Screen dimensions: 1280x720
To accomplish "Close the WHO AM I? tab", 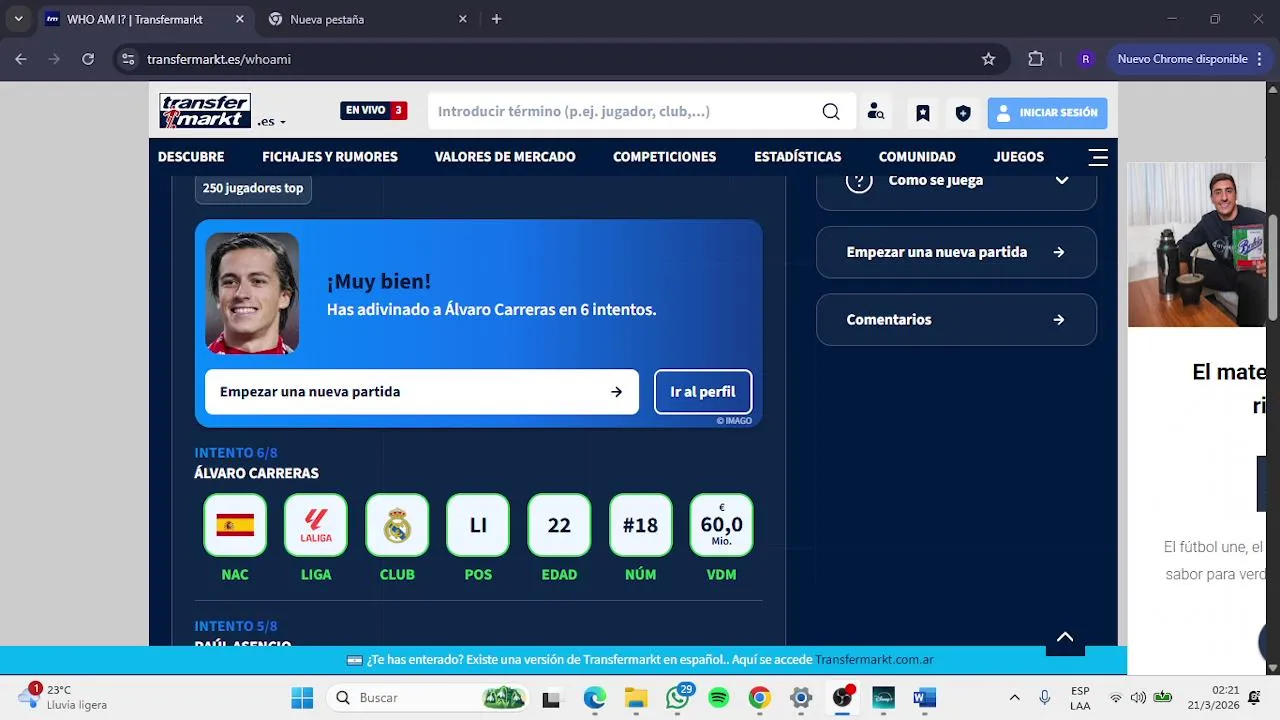I will click(x=240, y=19).
